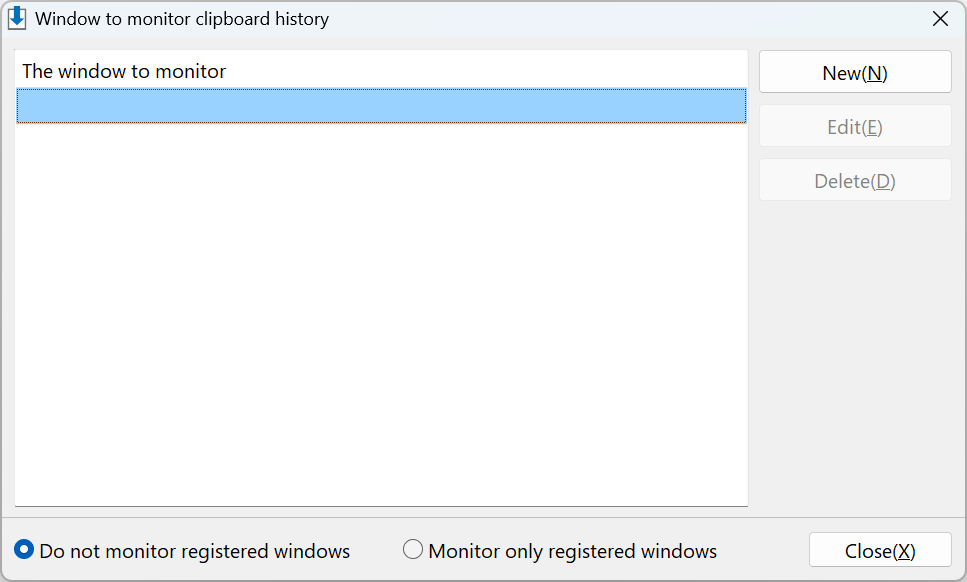Close the dialog with the title bar X
Viewport: 967px width, 582px height.
click(940, 18)
